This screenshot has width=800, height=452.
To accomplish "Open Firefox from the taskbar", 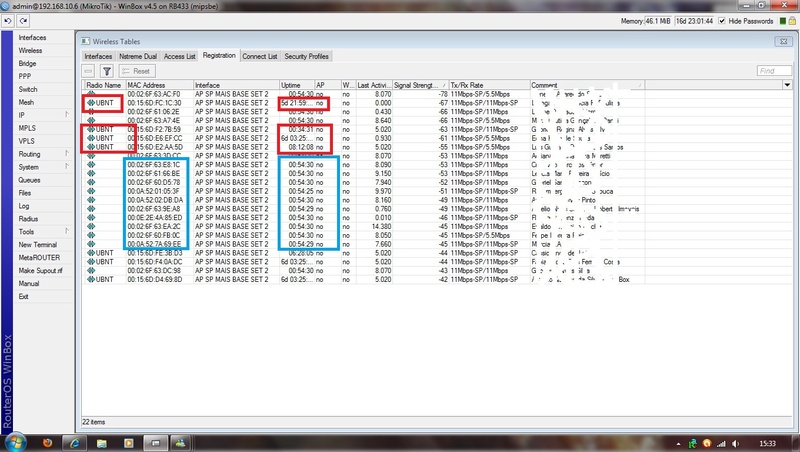I will pyautogui.click(x=47, y=443).
